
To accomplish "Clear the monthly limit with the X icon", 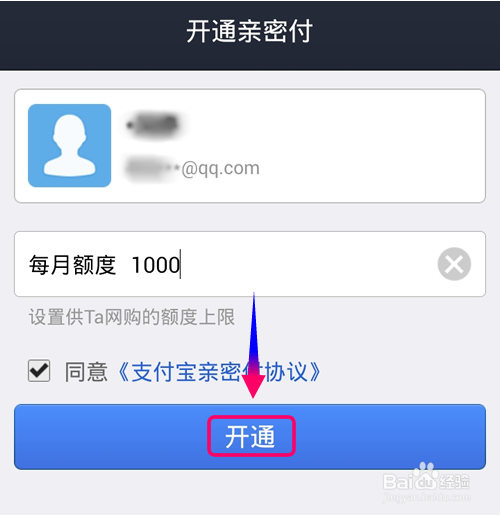I will (454, 264).
